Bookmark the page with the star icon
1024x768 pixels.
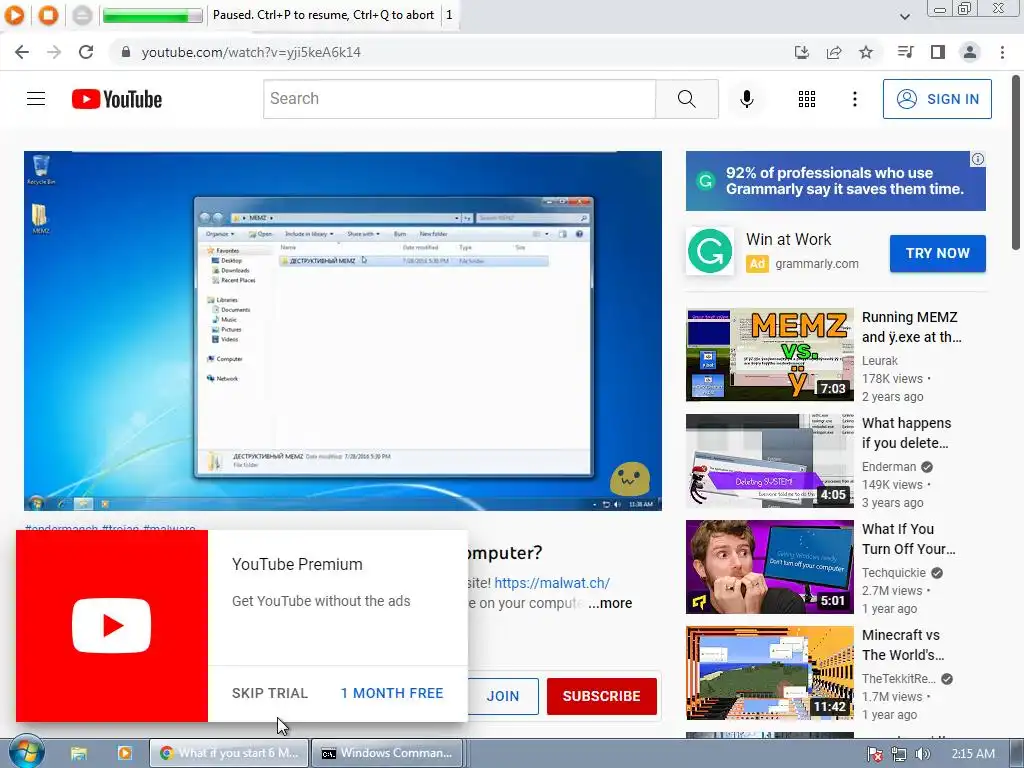[866, 52]
